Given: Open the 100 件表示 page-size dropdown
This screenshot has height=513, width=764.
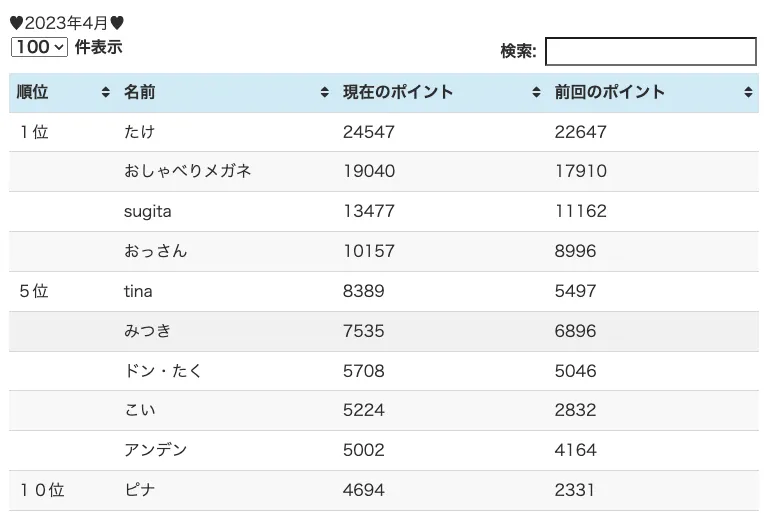Looking at the screenshot, I should 40,47.
